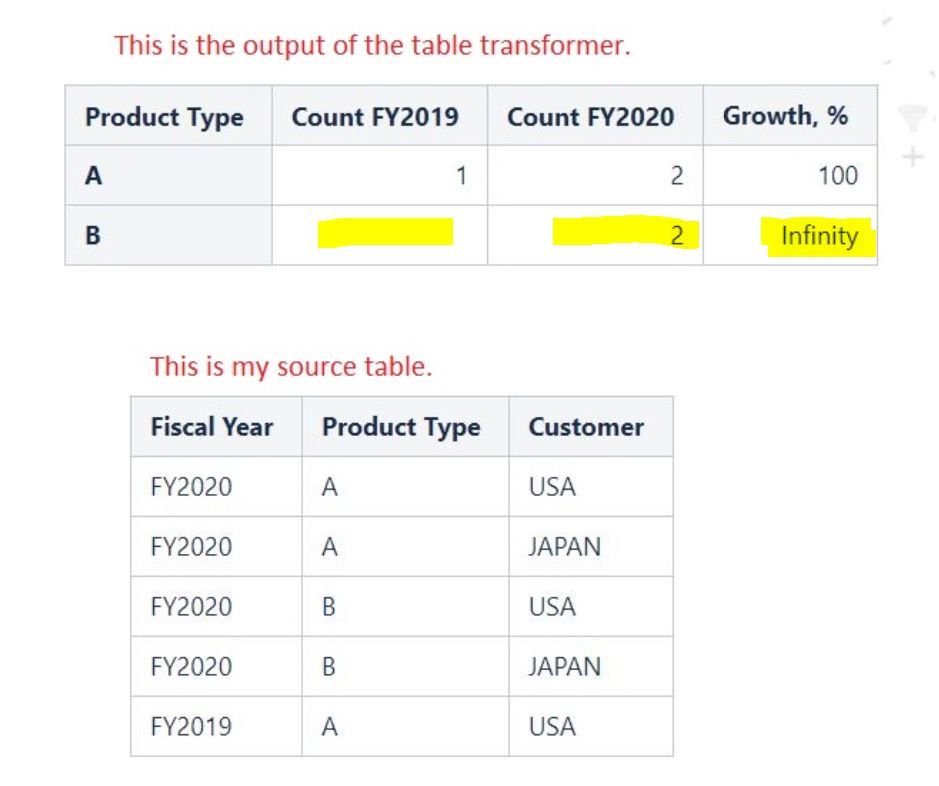939x786 pixels.
Task: Click the Product Type header in the source table
Action: tap(405, 427)
